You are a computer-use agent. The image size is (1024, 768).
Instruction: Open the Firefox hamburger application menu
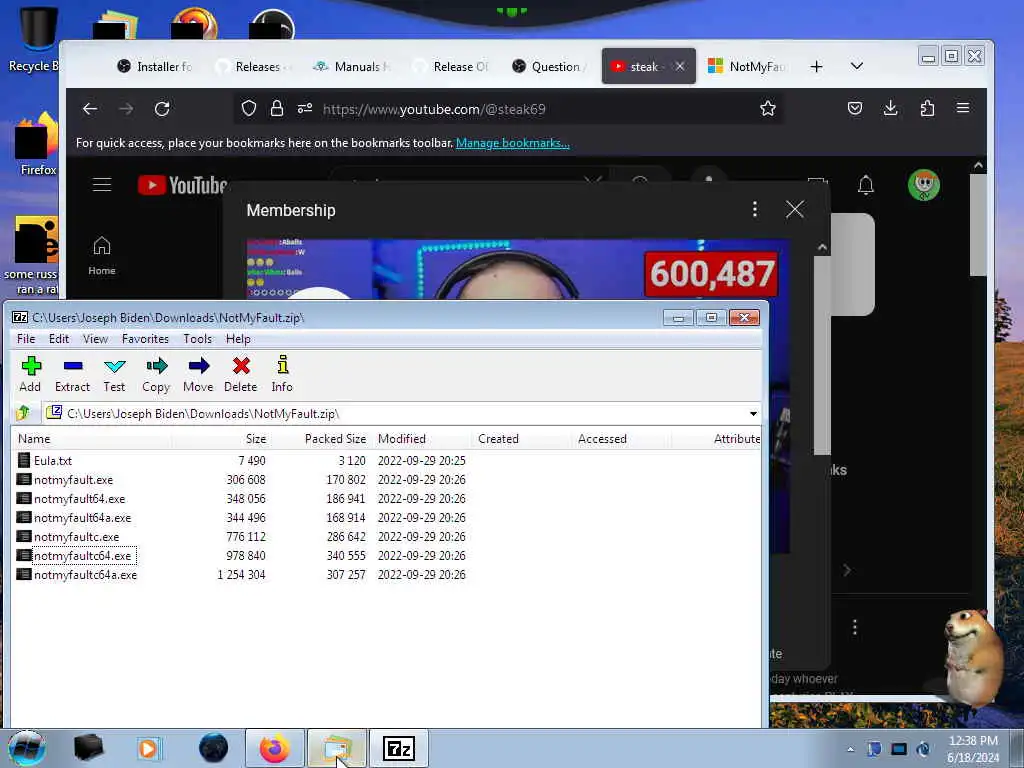tap(963, 108)
